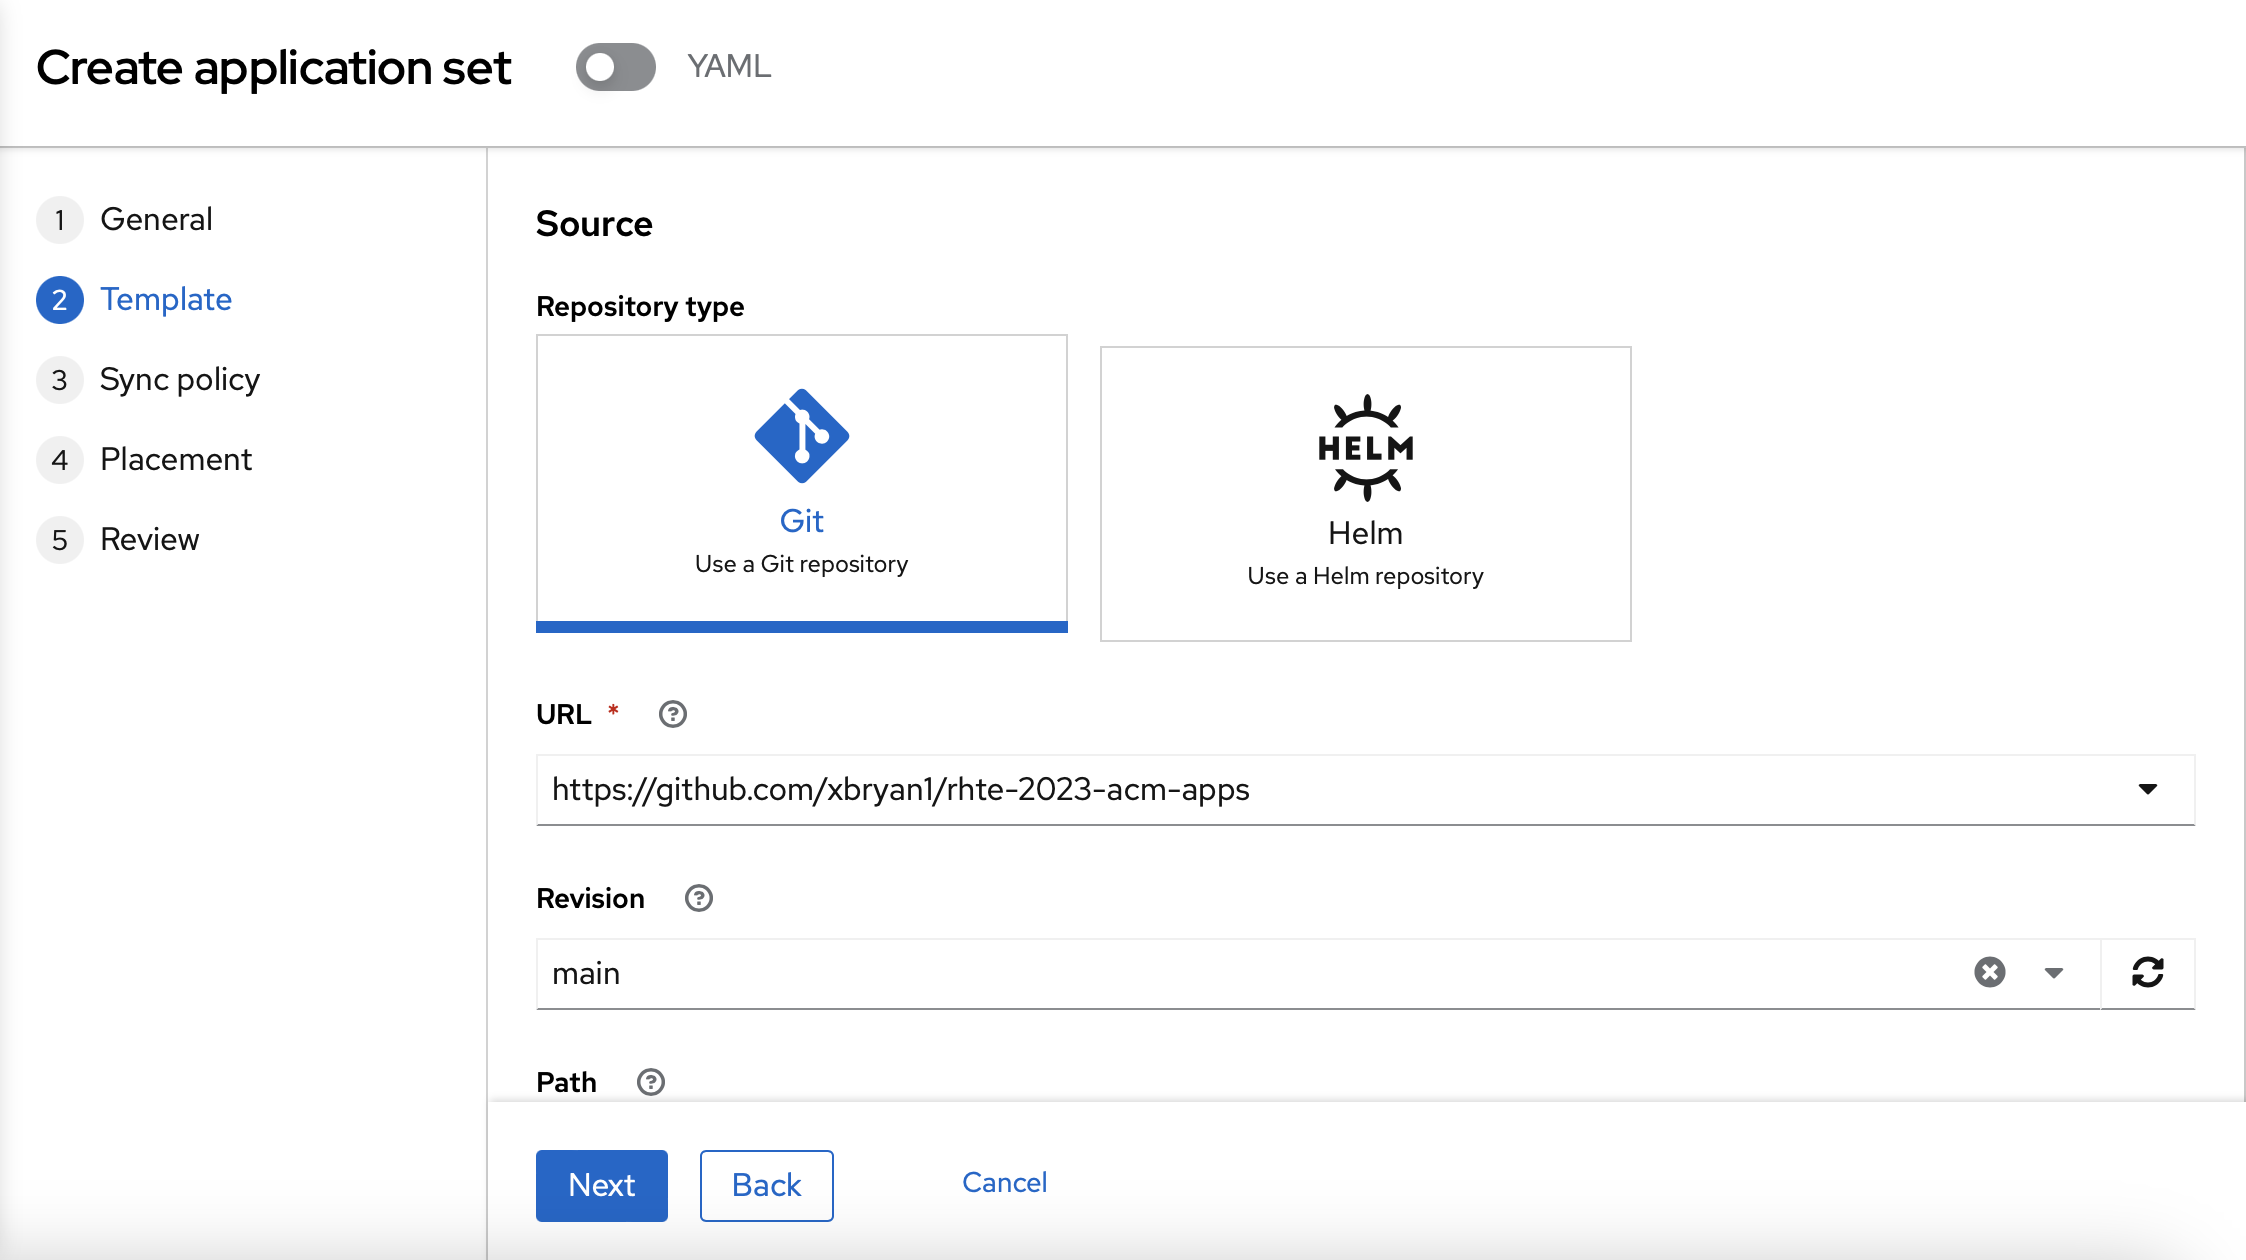This screenshot has width=2246, height=1260.
Task: Go to General wizard step
Action: tap(126, 219)
